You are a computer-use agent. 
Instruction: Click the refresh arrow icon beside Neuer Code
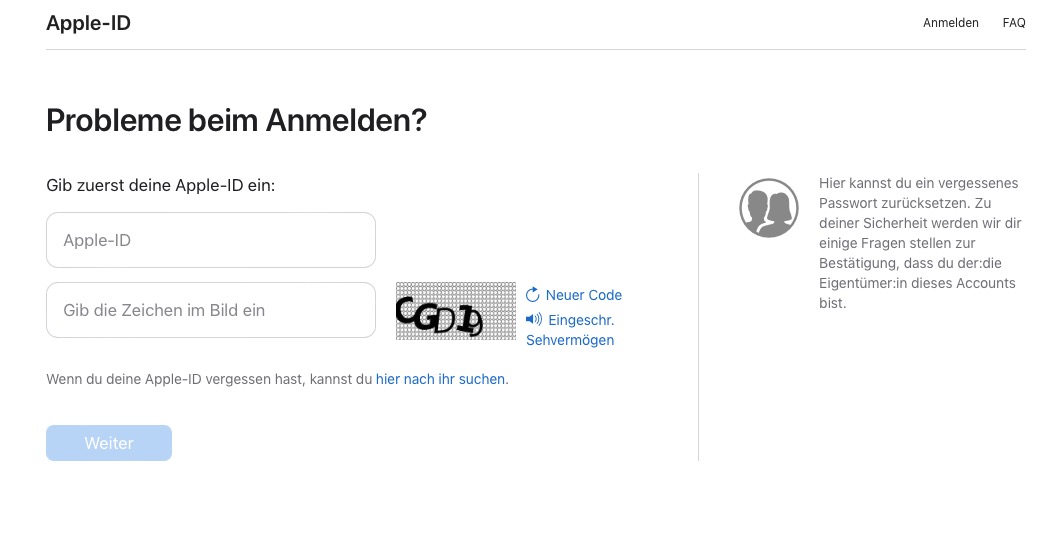(533, 295)
